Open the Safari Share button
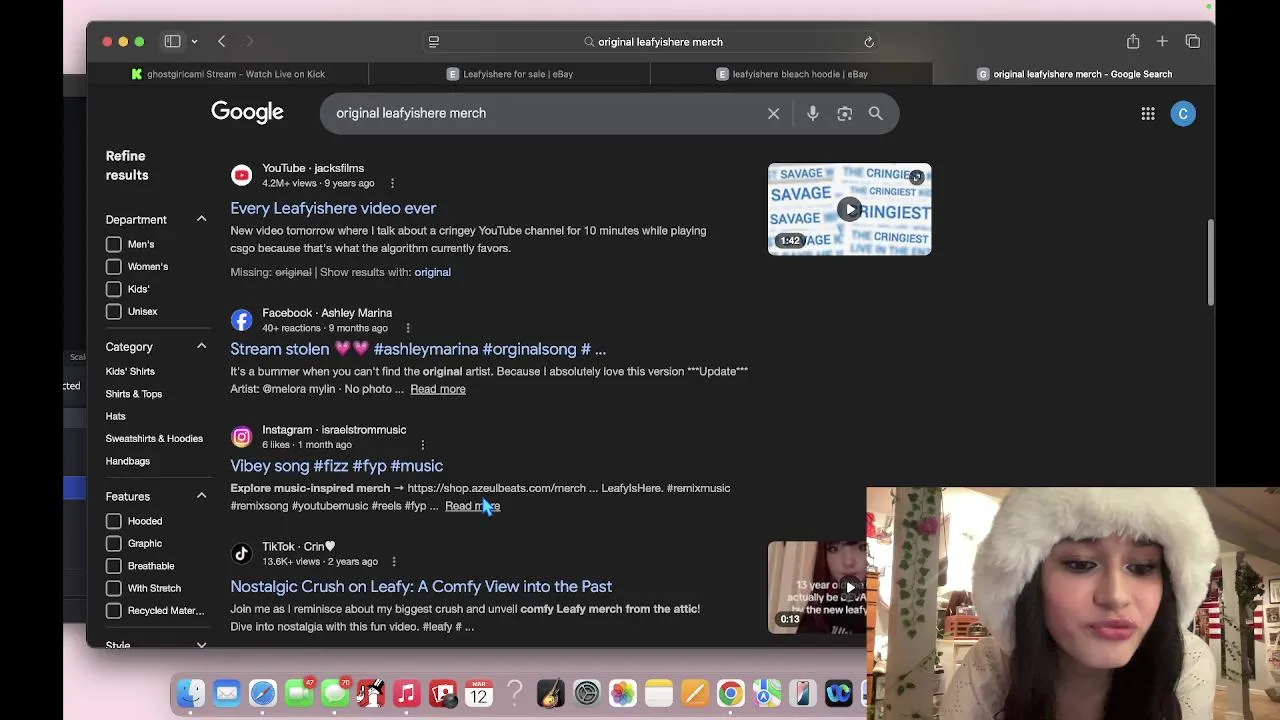Image resolution: width=1280 pixels, height=720 pixels. coord(1133,42)
